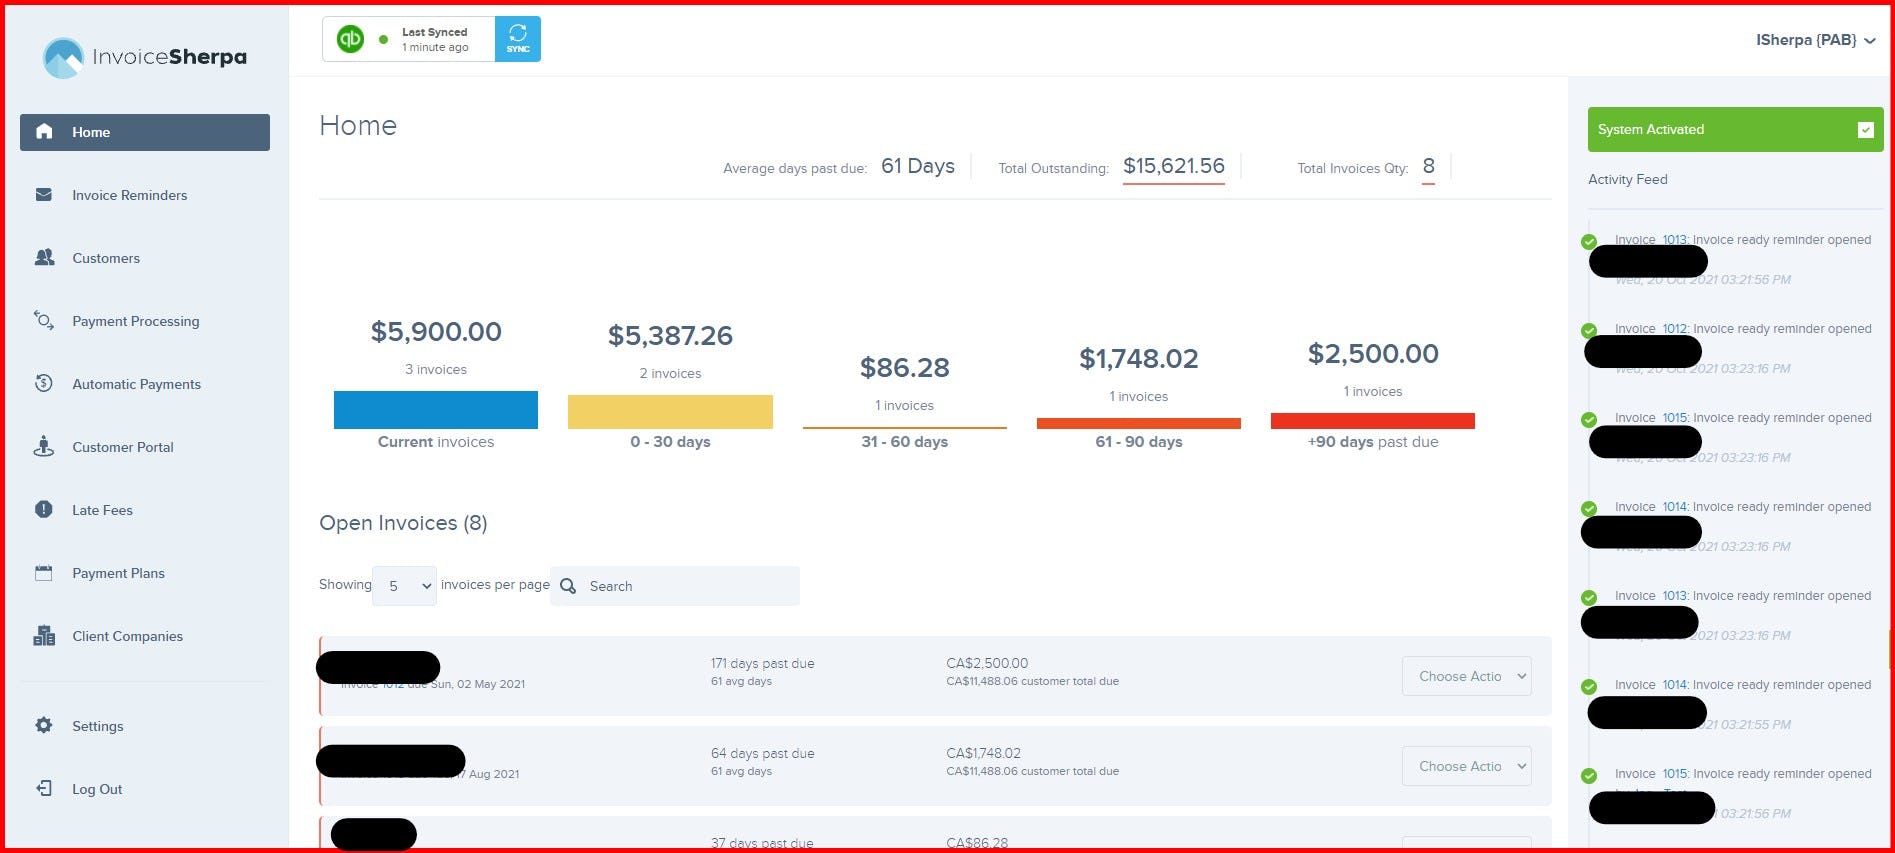Open the Customer Portal section
The image size is (1895, 853).
pos(123,447)
